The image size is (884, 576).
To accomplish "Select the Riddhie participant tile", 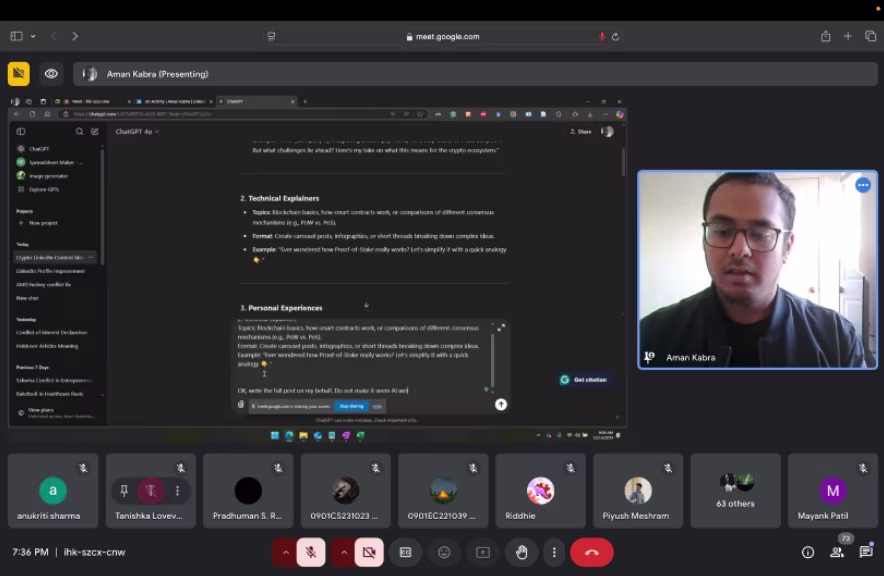I will 540,490.
